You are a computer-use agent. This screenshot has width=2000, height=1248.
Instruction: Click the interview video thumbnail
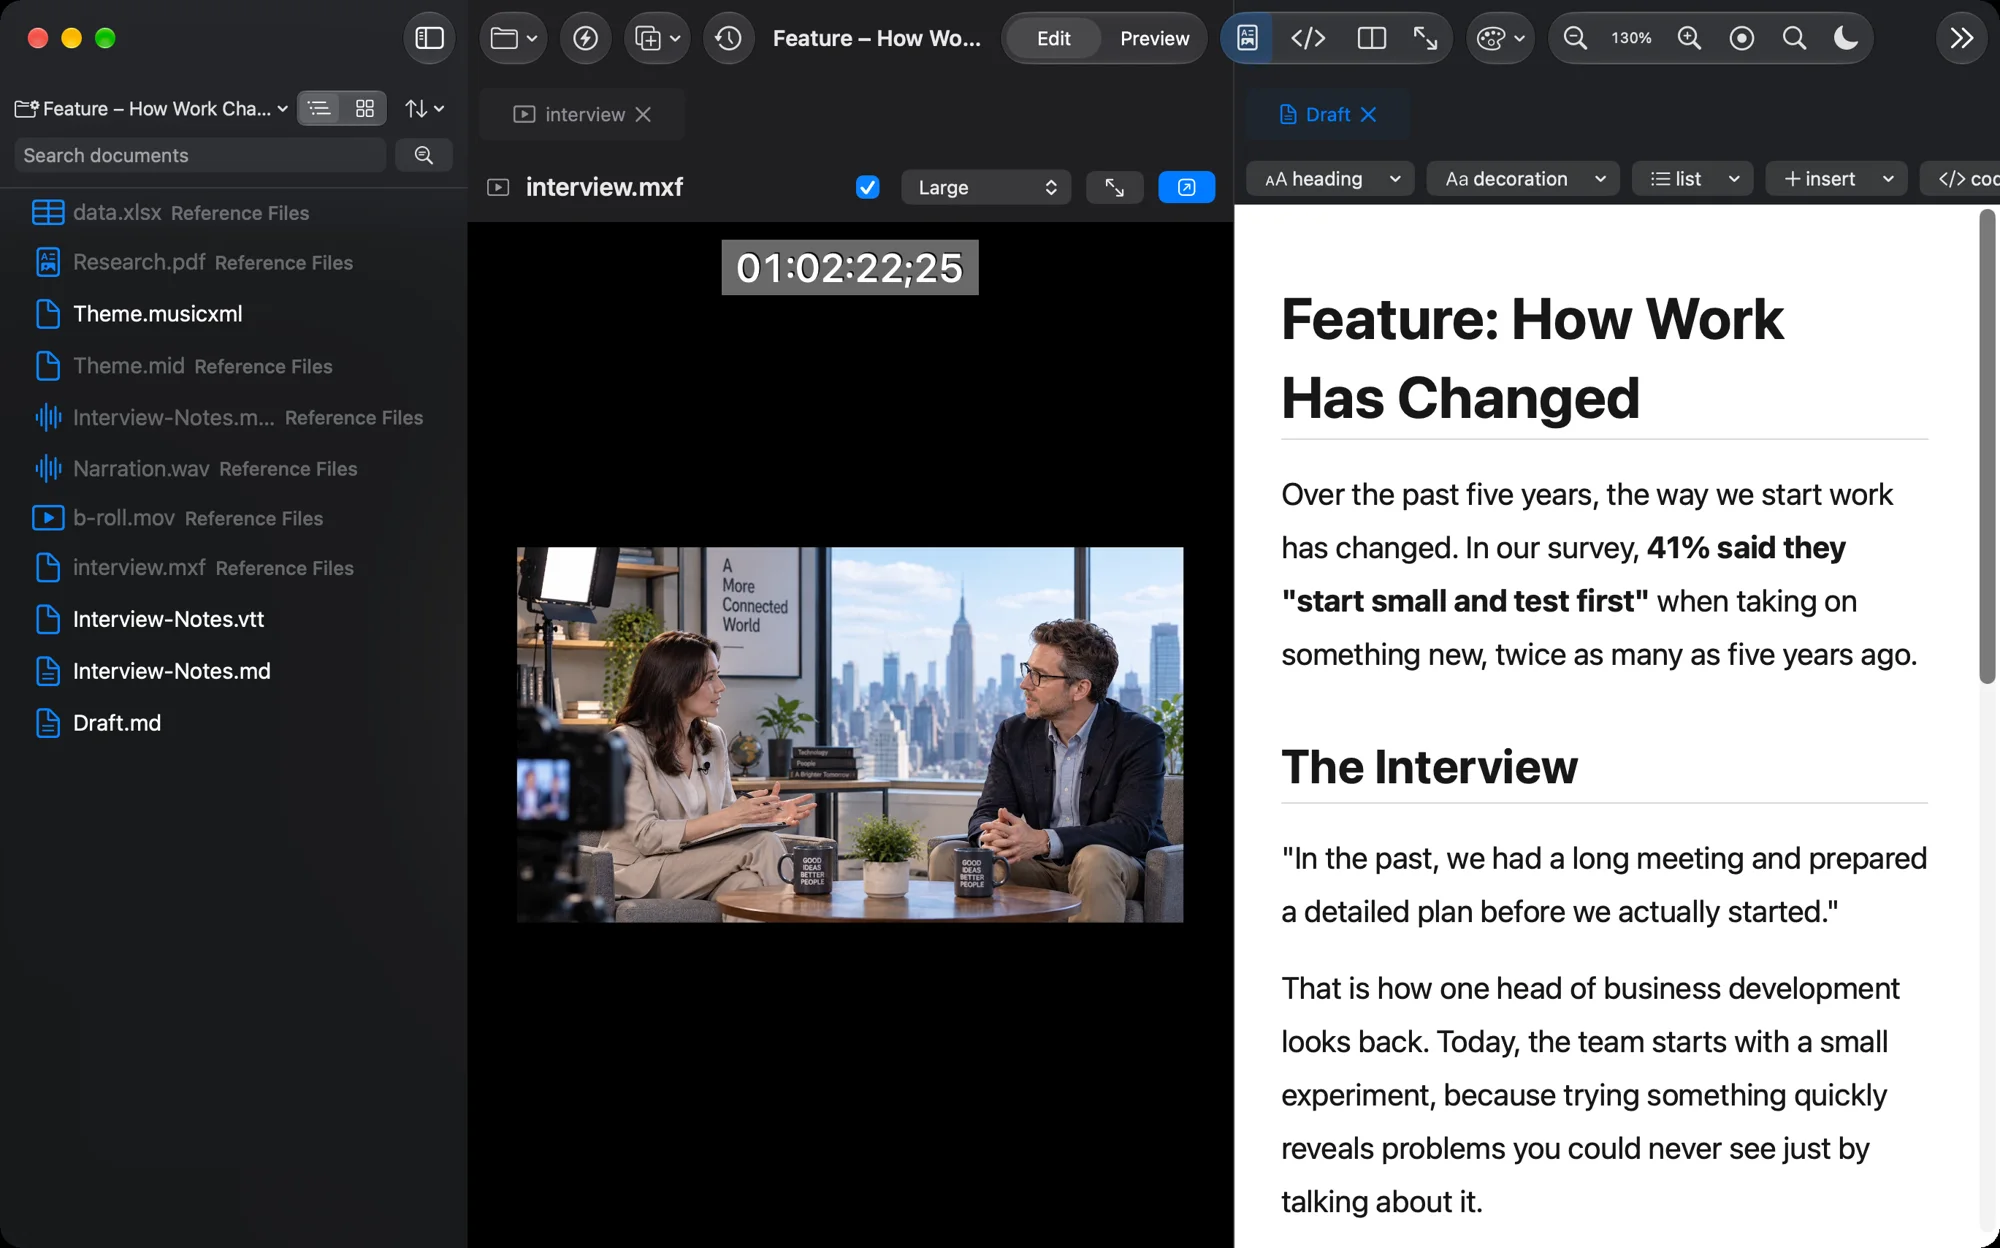[850, 734]
